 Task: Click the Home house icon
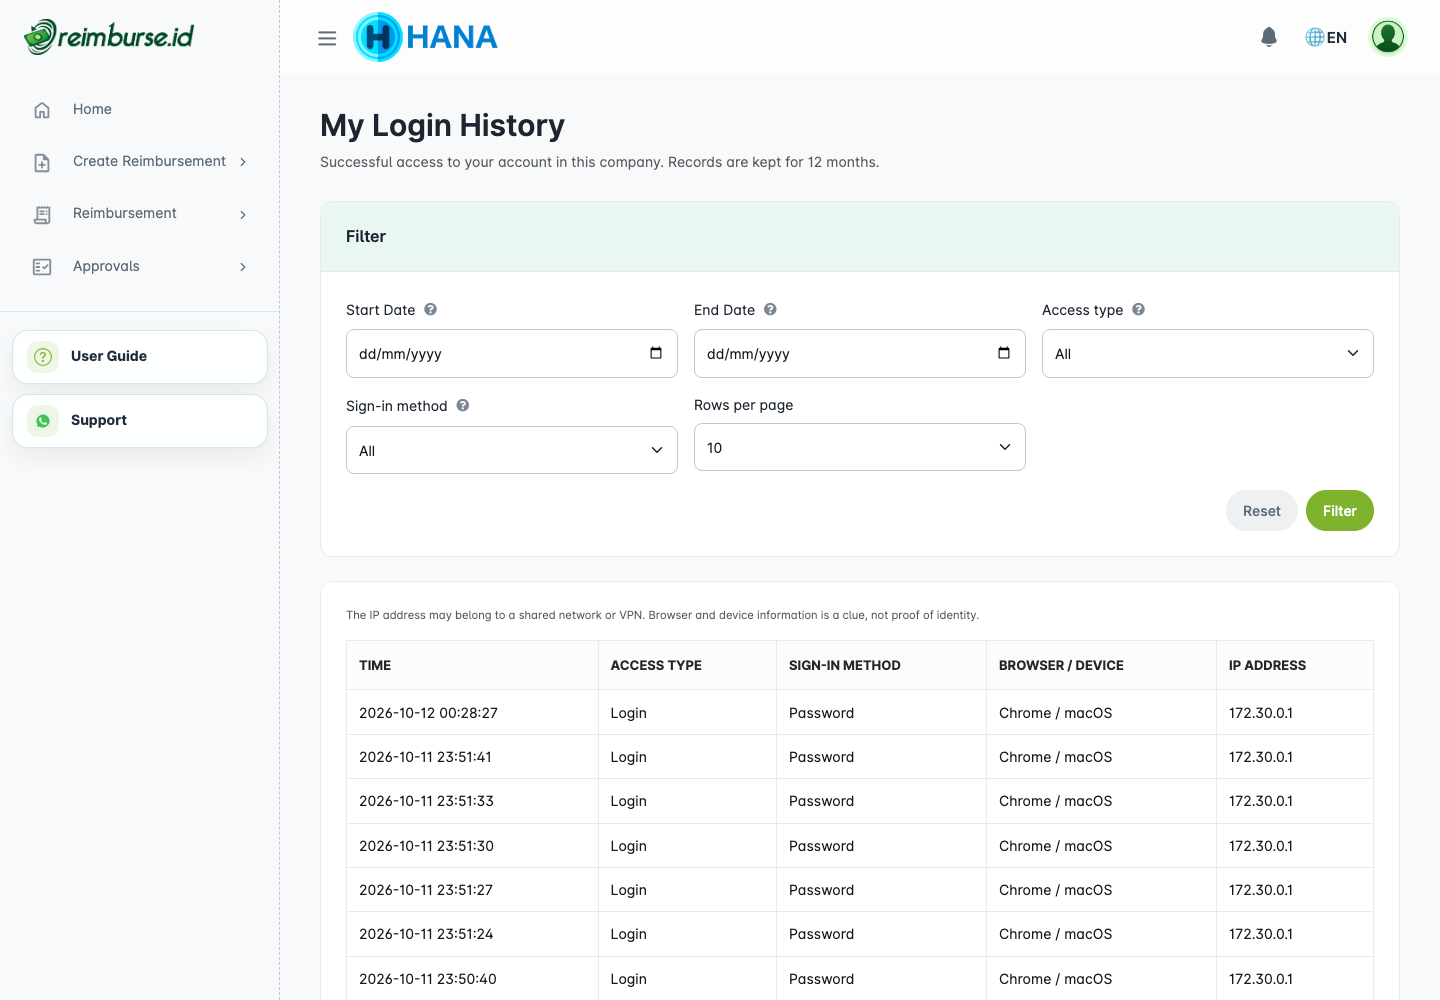pyautogui.click(x=42, y=110)
